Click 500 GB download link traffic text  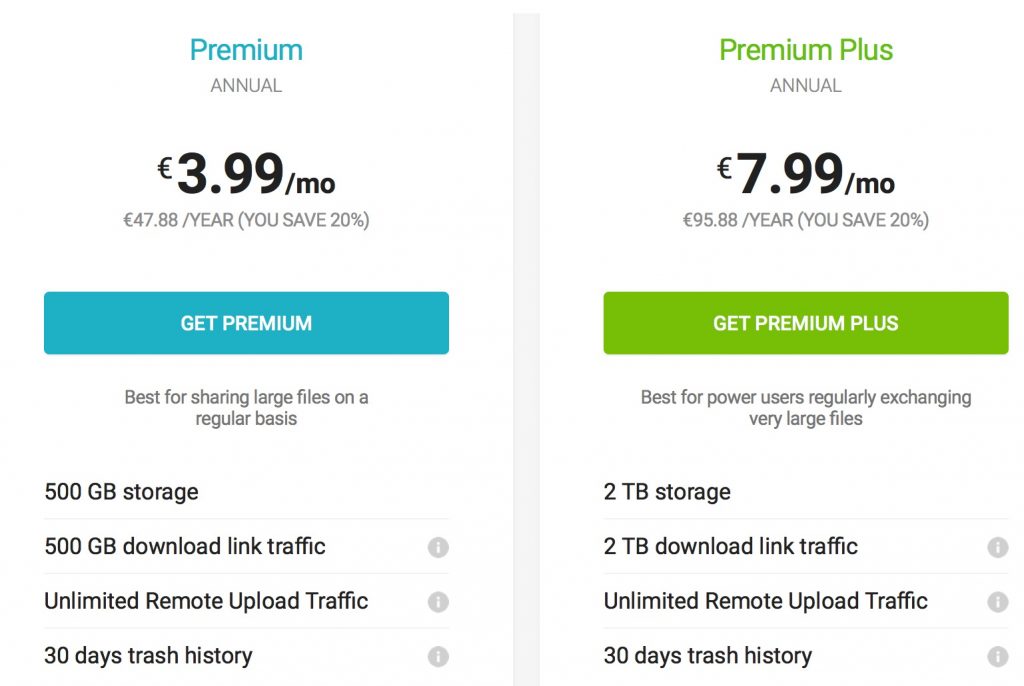(185, 546)
